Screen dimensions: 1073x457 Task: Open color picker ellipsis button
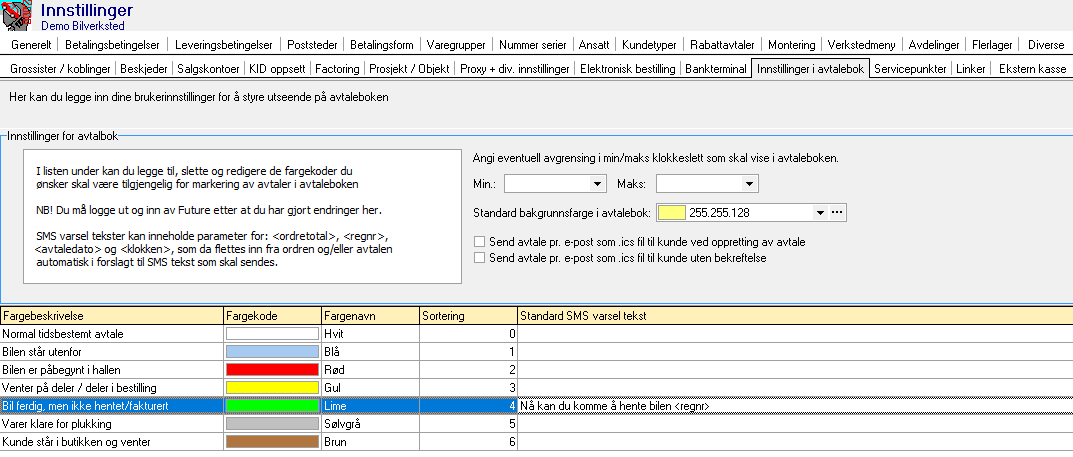click(838, 212)
